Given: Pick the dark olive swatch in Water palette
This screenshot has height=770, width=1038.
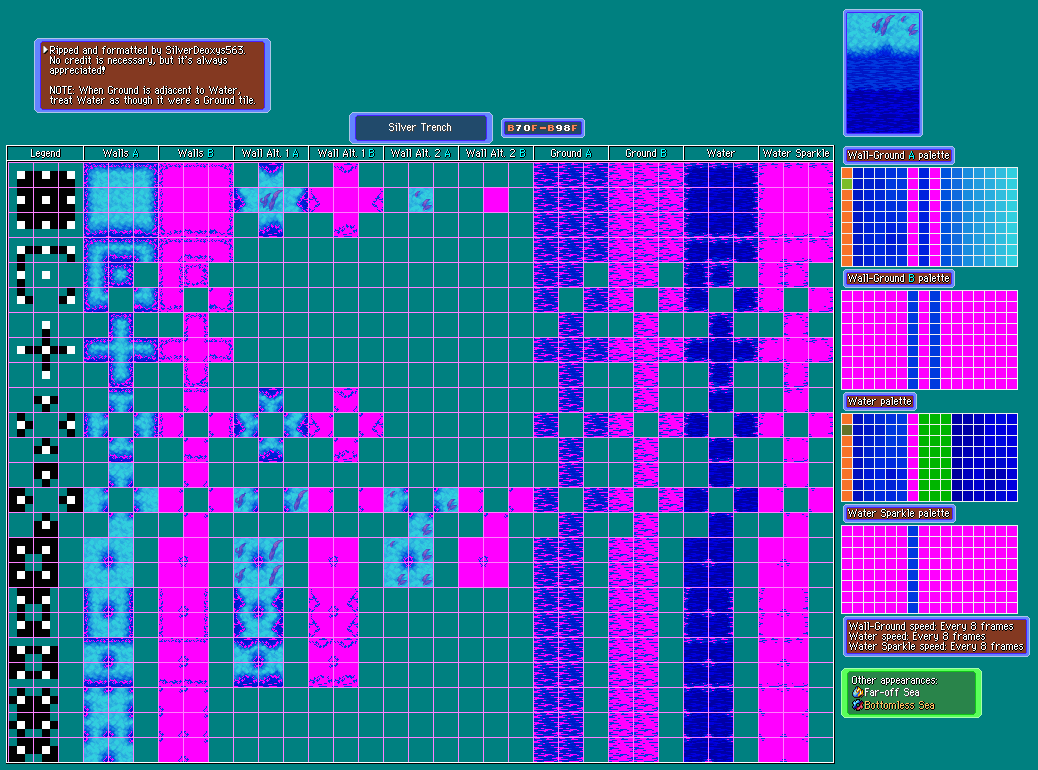Looking at the screenshot, I should click(x=847, y=430).
